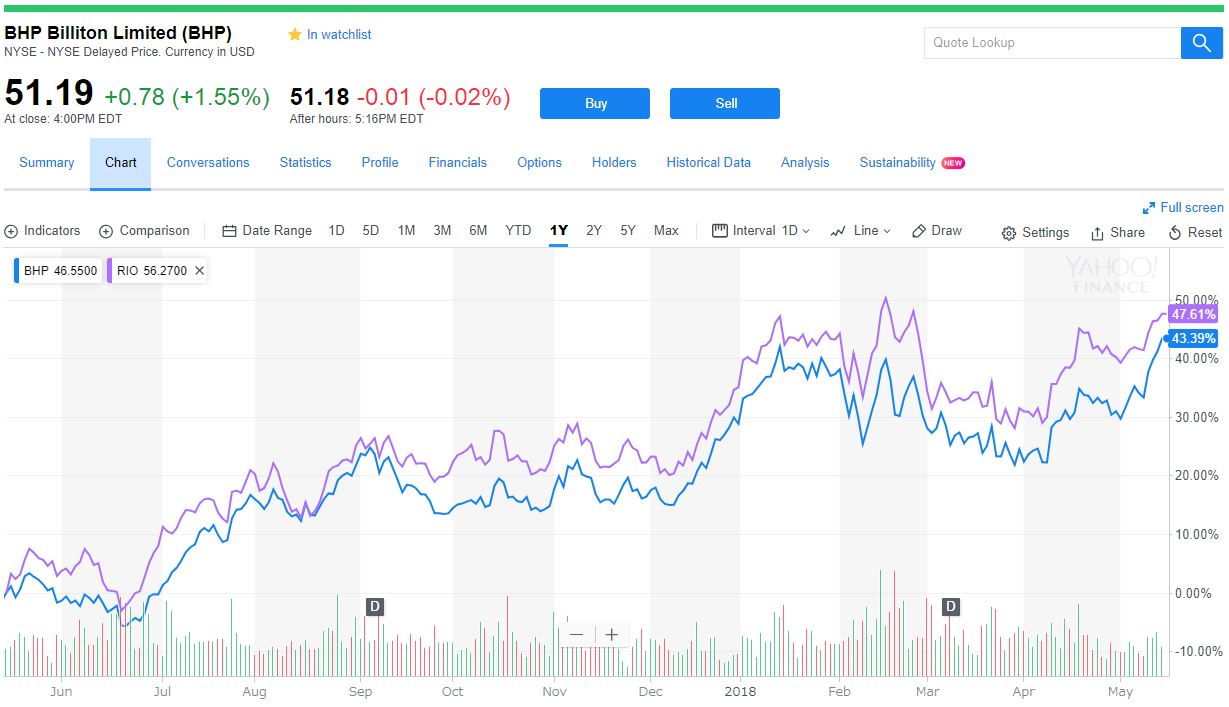Select the 6M range
Screen dimensions: 1229x707
478,231
